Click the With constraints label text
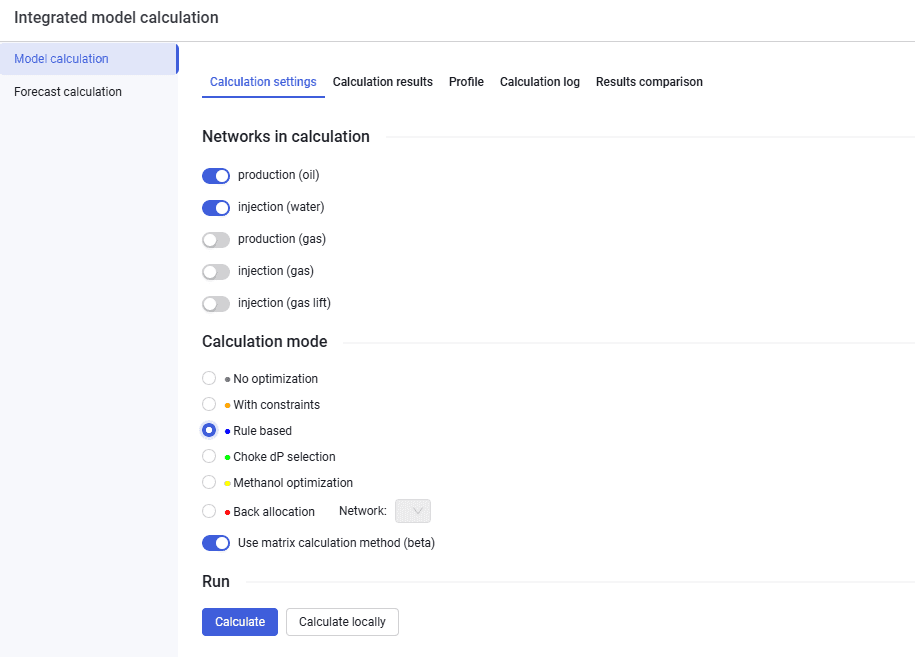This screenshot has height=657, width=915. click(x=277, y=405)
